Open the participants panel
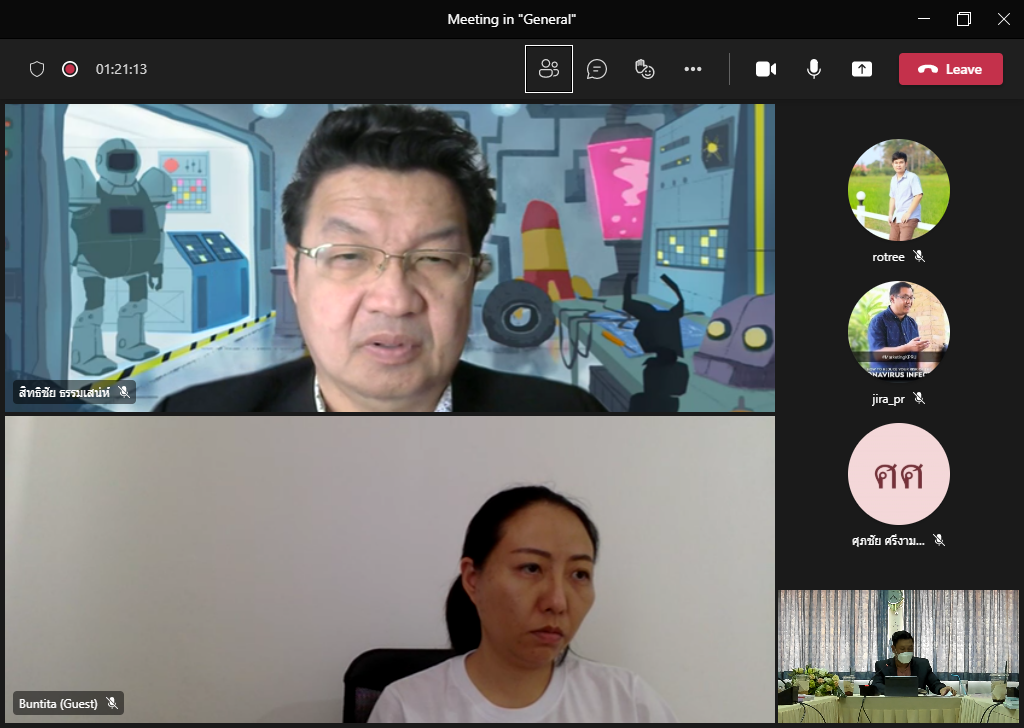1024x728 pixels. [x=548, y=69]
